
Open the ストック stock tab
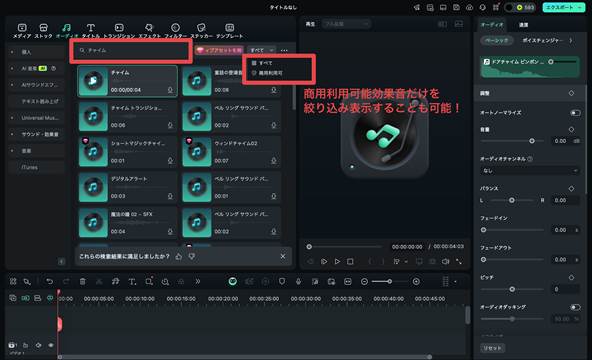pyautogui.click(x=43, y=30)
